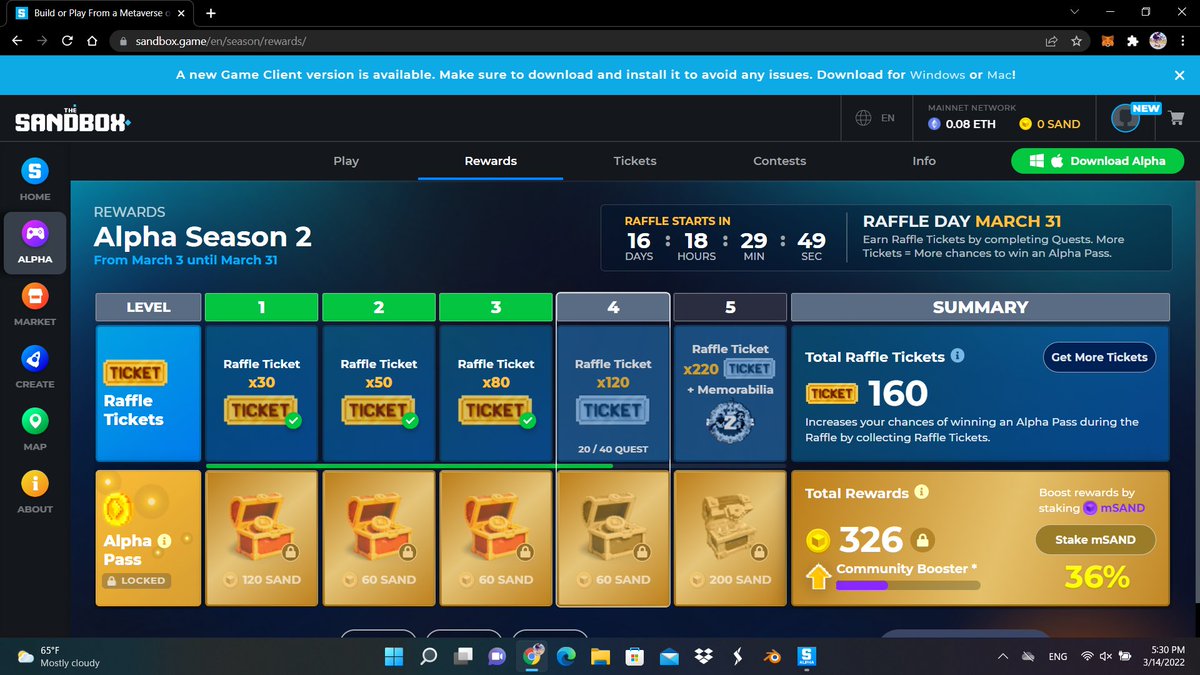This screenshot has width=1200, height=675.
Task: Click the Mac download link in banner
Action: (x=999, y=75)
